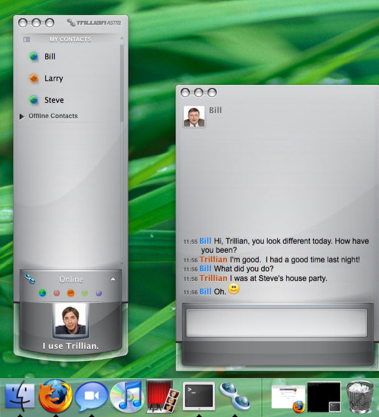Screen dimensions: 379x417
Task: Click the My Contacts header
Action: point(70,39)
